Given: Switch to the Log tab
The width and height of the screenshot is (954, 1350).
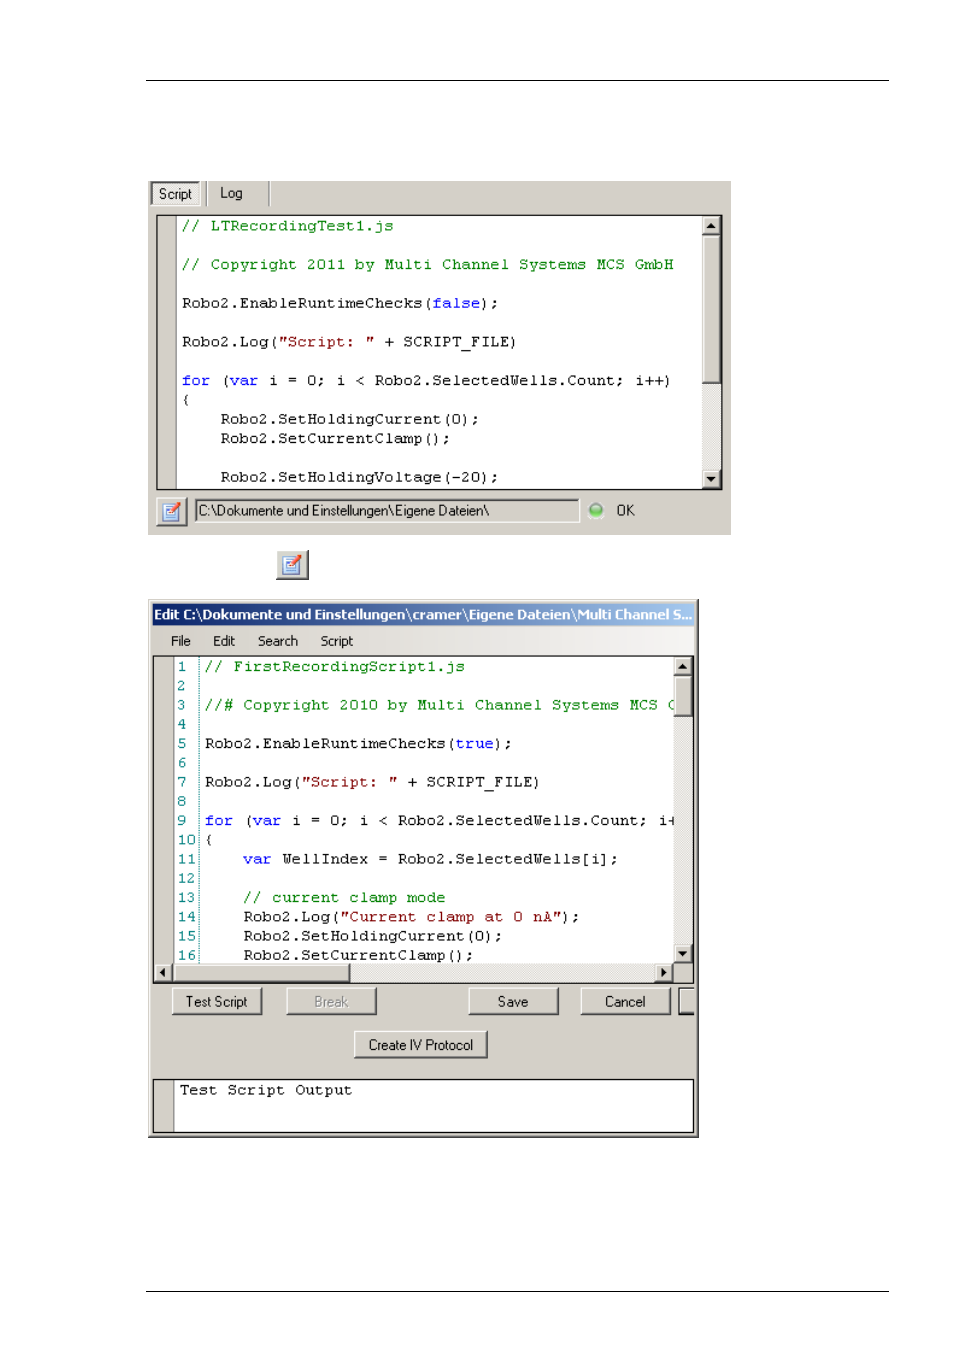Looking at the screenshot, I should click(231, 193).
